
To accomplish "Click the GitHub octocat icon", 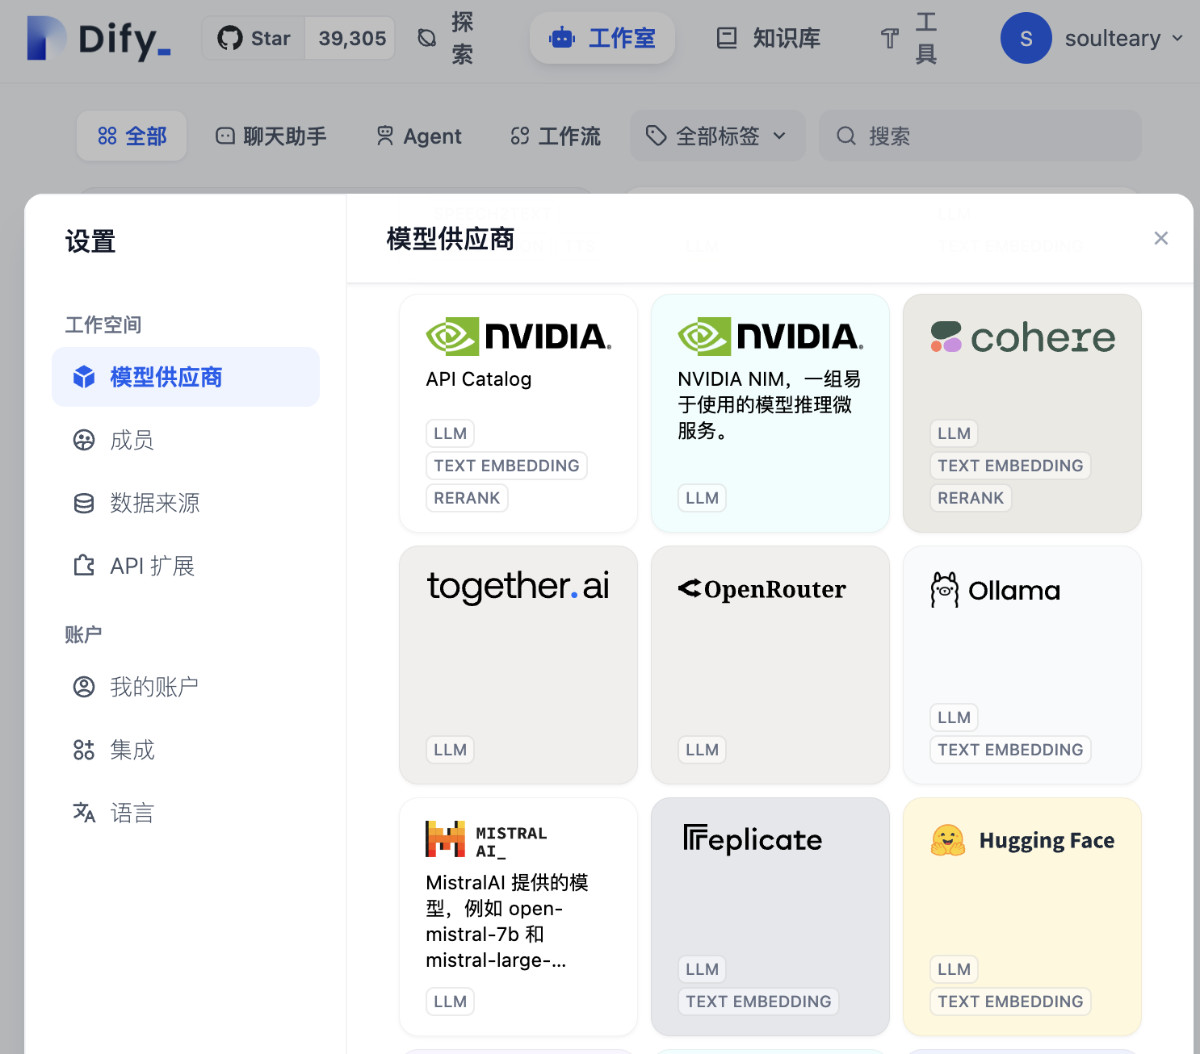I will [230, 38].
